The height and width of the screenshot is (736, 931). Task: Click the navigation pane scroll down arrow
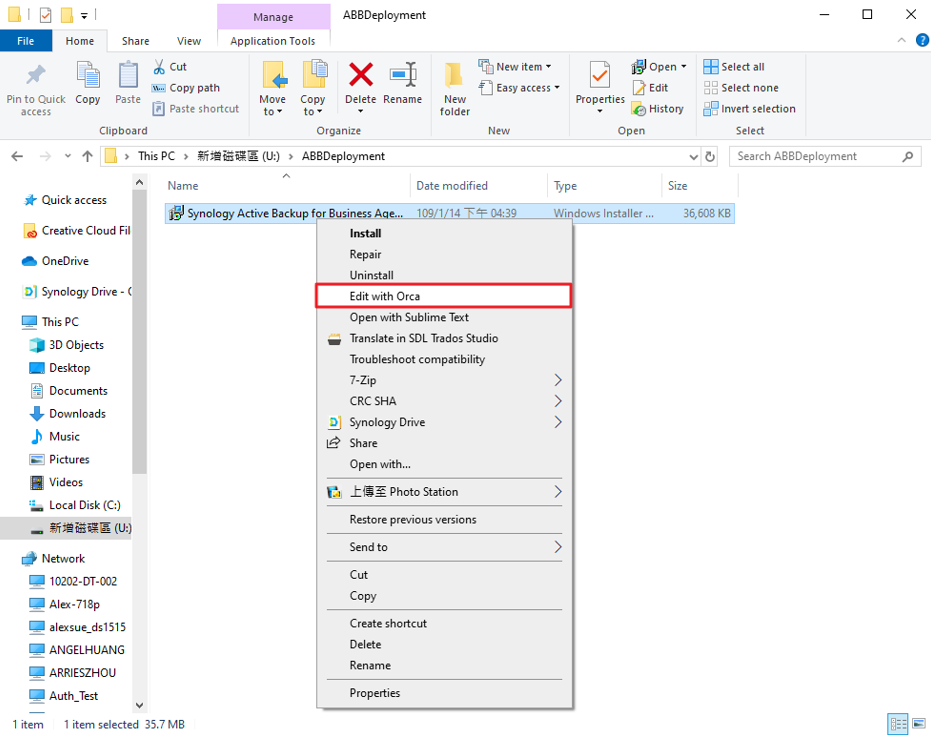pos(140,705)
